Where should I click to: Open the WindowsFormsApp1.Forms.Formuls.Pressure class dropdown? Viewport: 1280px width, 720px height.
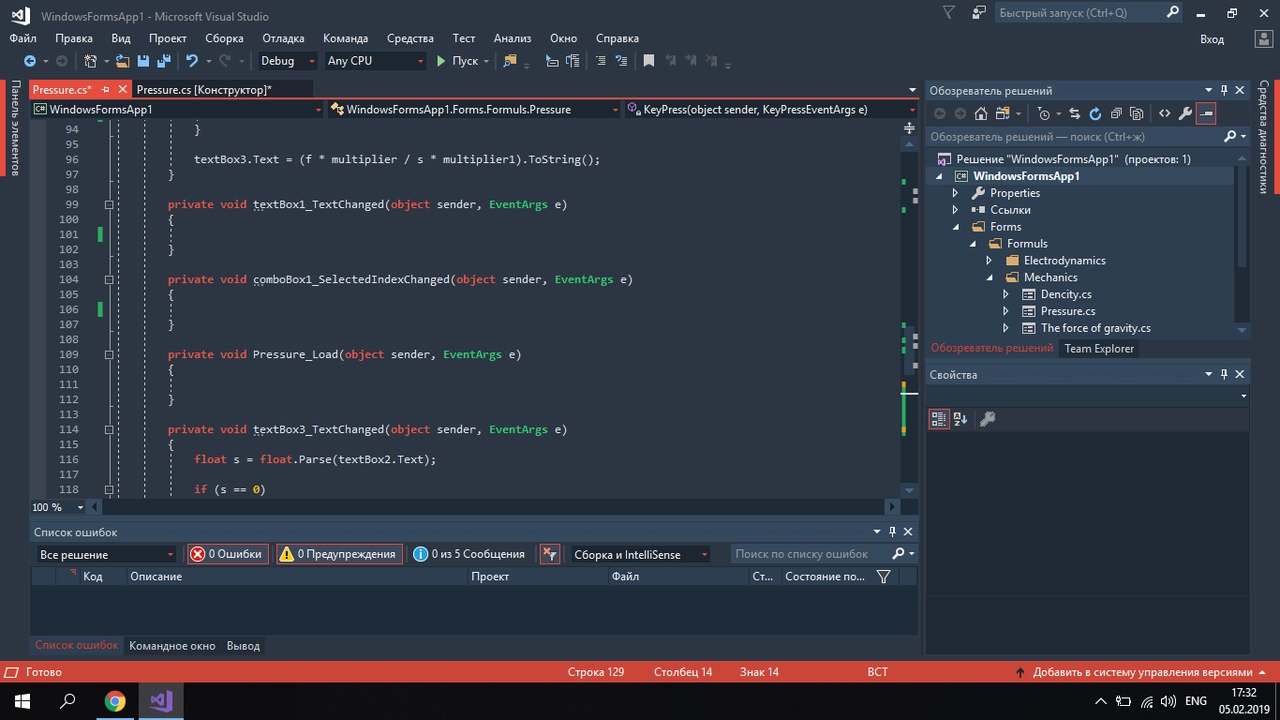click(475, 110)
